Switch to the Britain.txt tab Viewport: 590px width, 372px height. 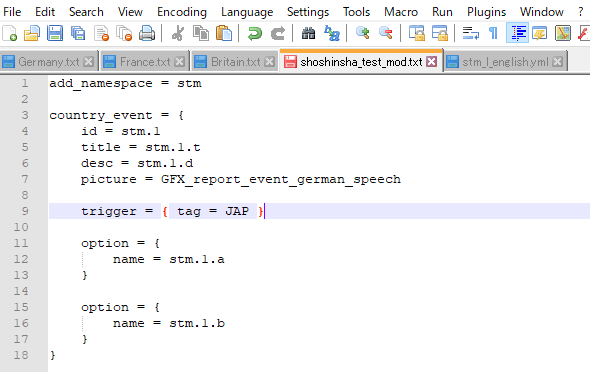[235, 62]
